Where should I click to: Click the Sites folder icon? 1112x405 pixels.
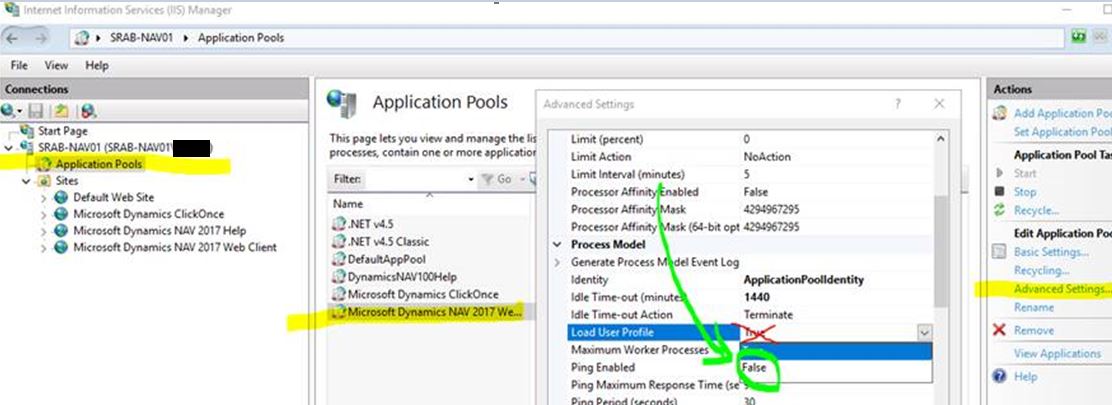point(44,181)
